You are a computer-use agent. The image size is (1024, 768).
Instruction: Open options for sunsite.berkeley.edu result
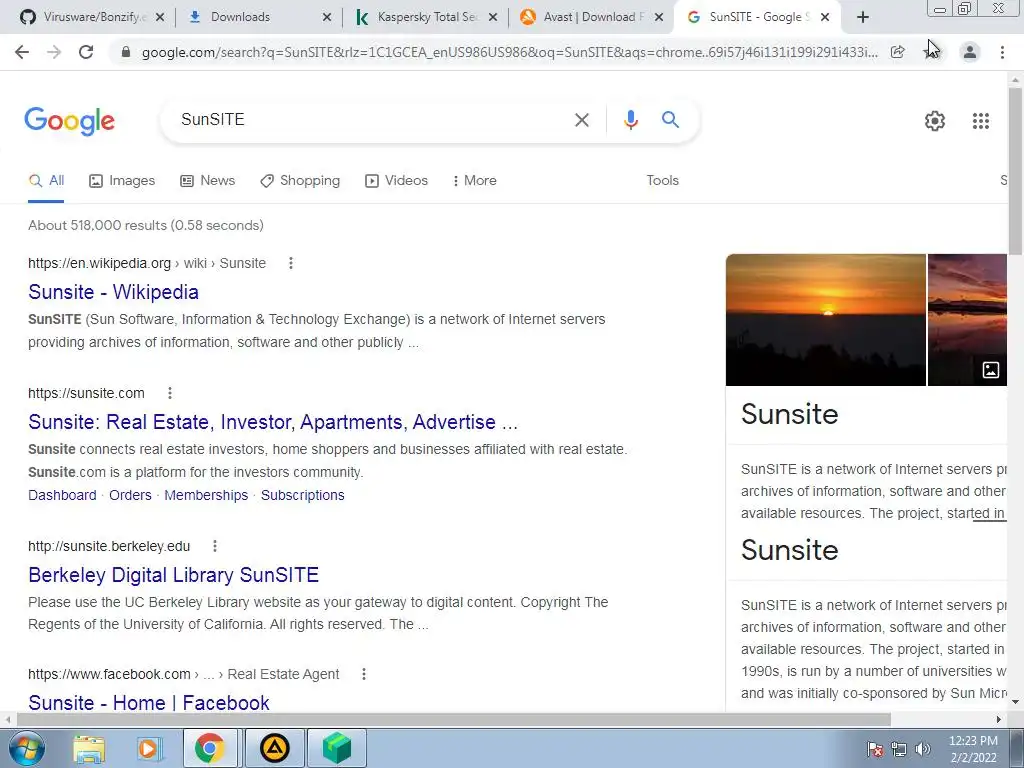[x=215, y=546]
